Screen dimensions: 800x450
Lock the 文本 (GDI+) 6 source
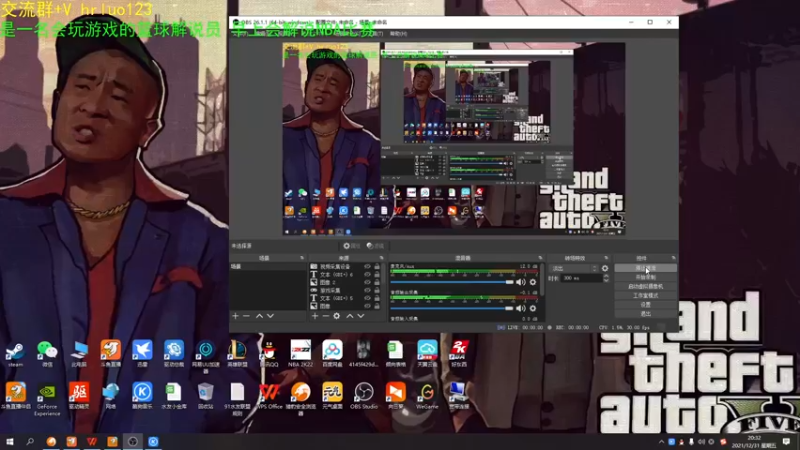click(377, 274)
